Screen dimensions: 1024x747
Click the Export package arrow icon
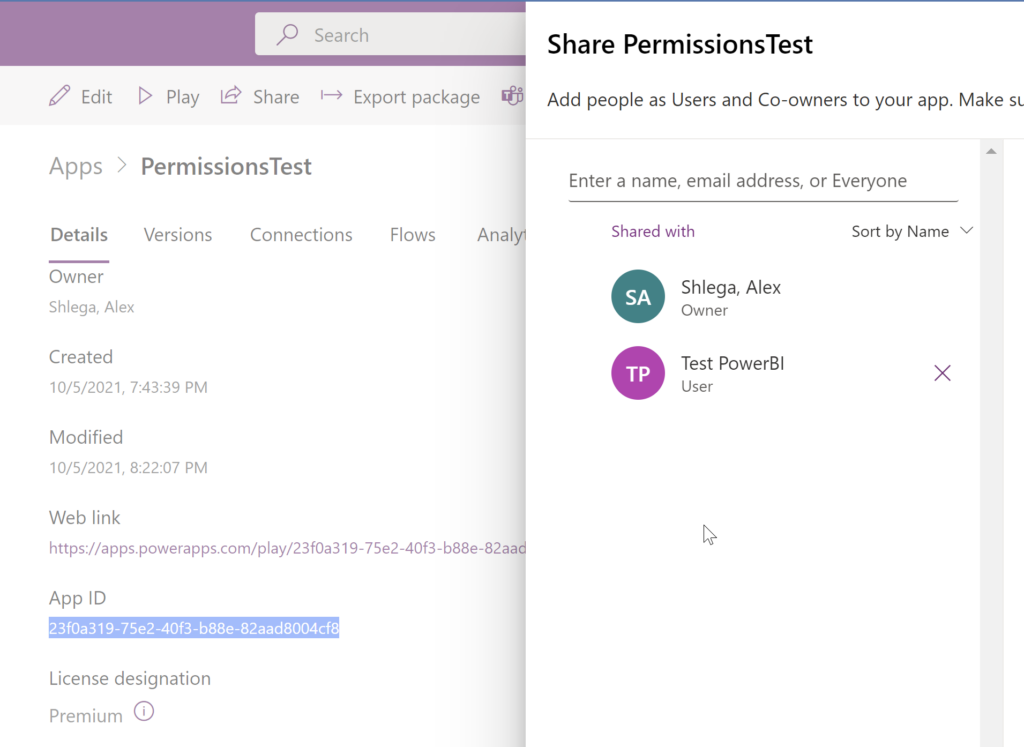pos(331,95)
